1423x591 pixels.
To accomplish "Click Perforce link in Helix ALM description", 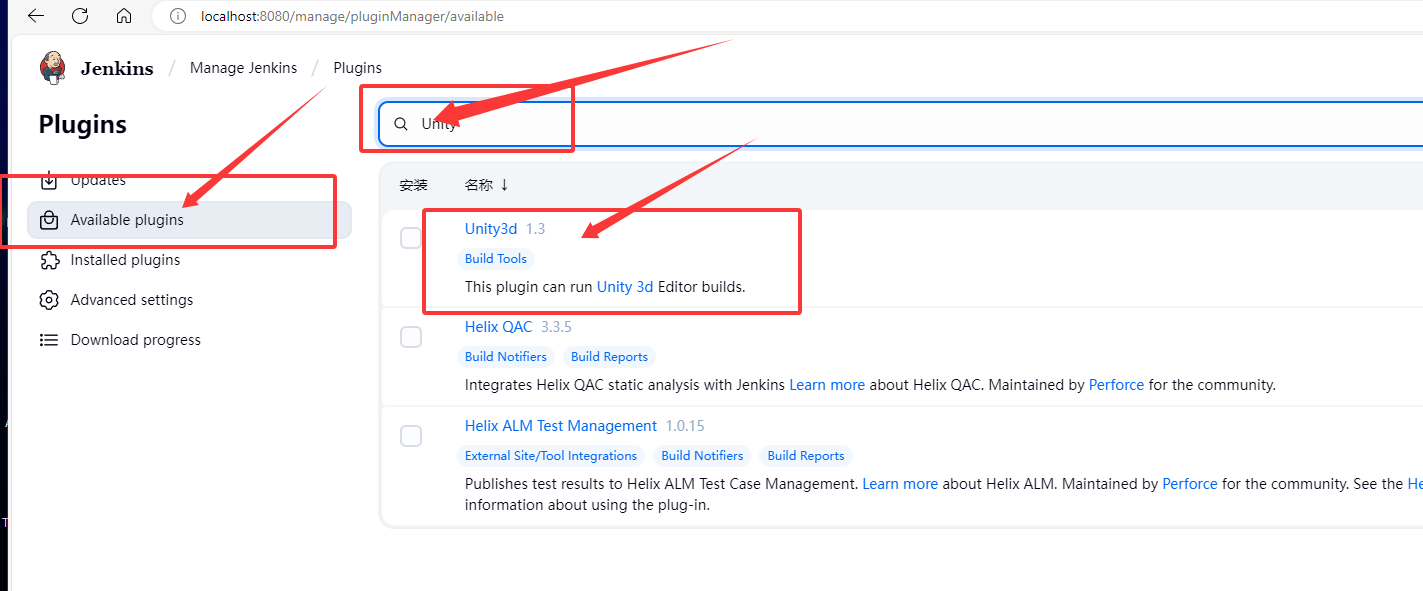I will 1190,484.
